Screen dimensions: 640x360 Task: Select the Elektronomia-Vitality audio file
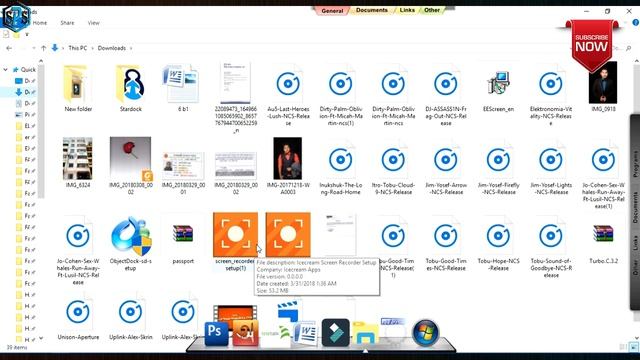pos(551,95)
